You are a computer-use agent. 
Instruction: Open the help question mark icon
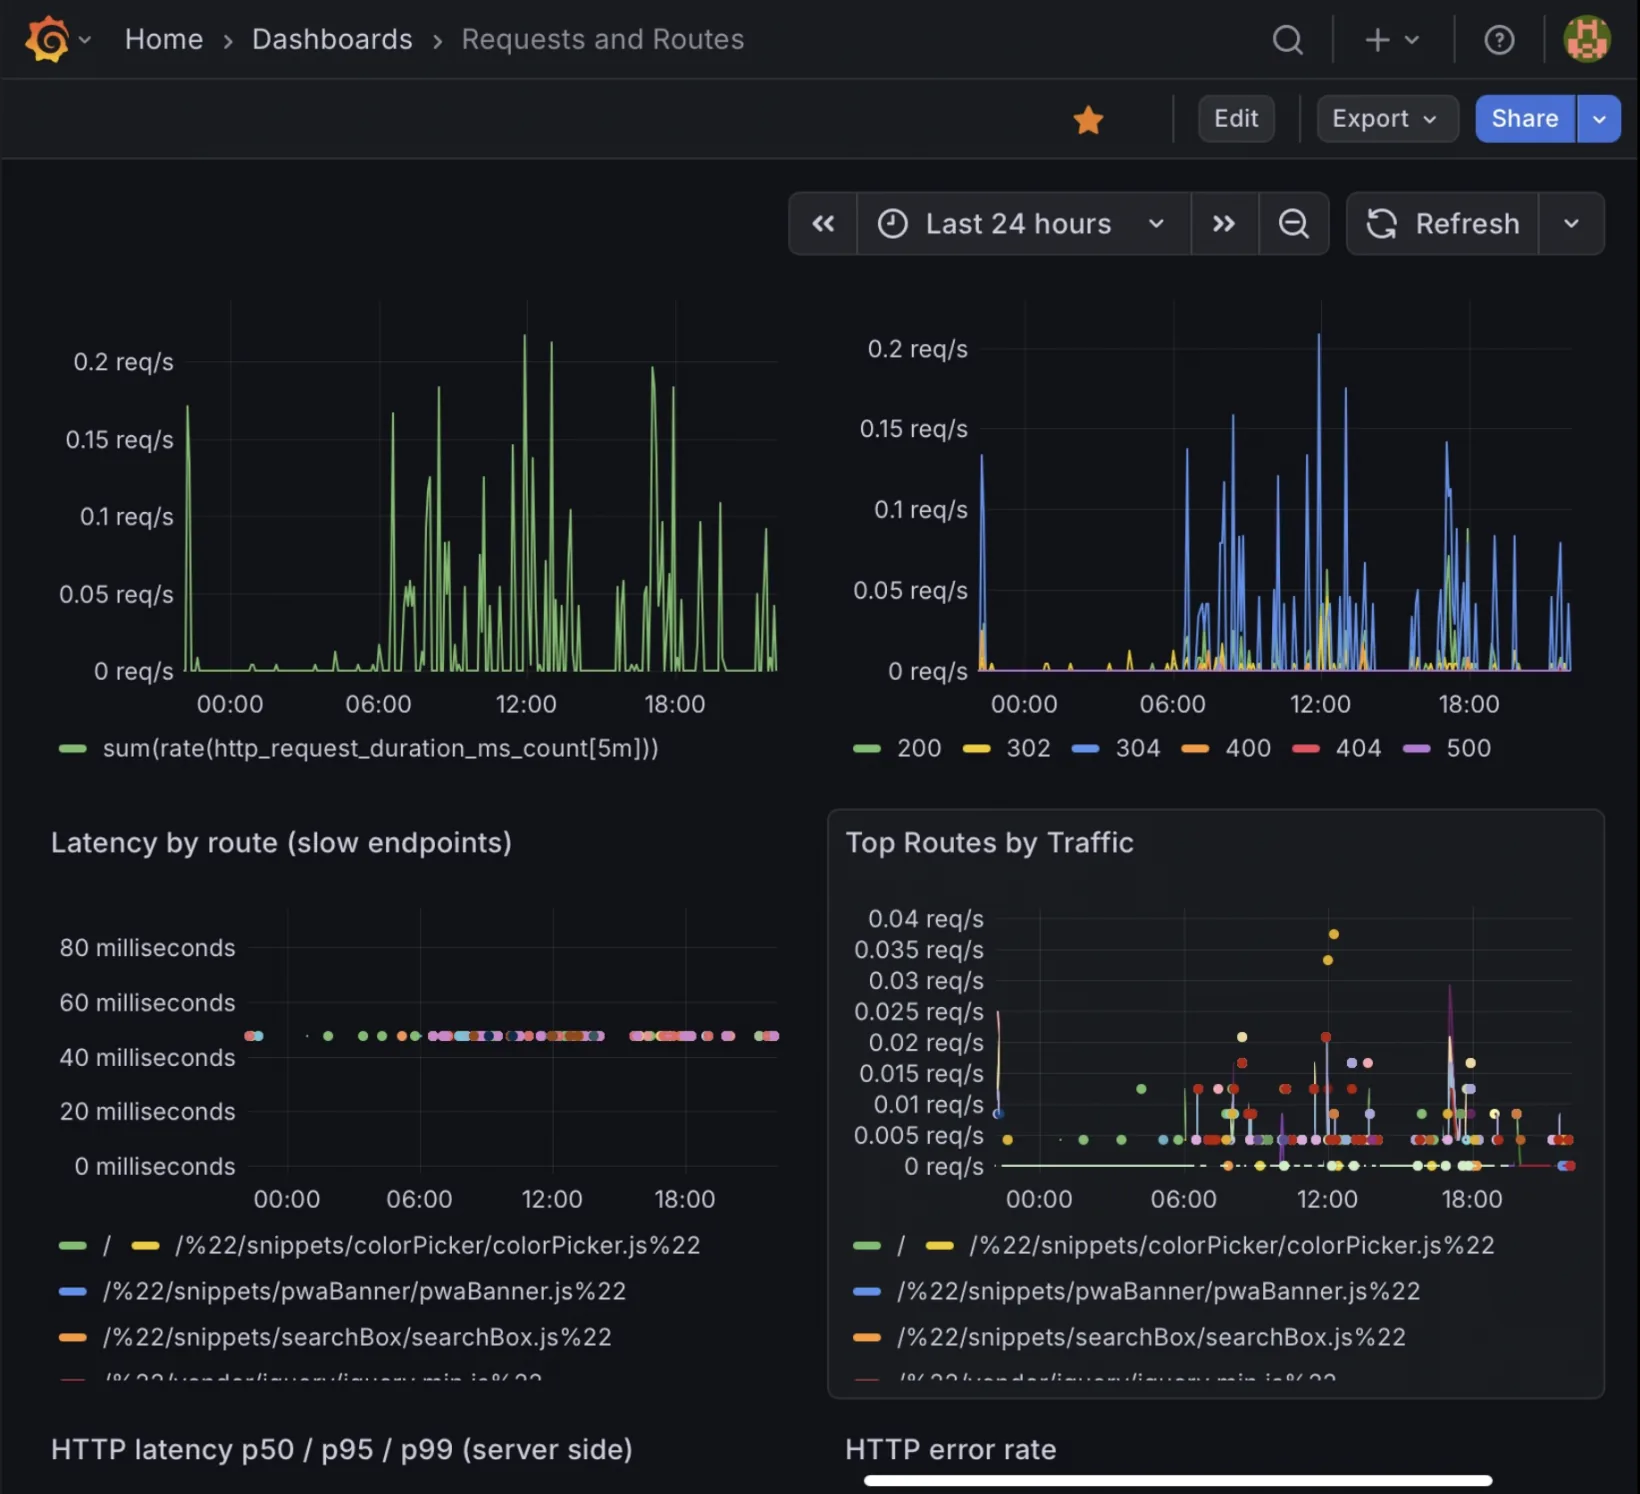tap(1499, 40)
